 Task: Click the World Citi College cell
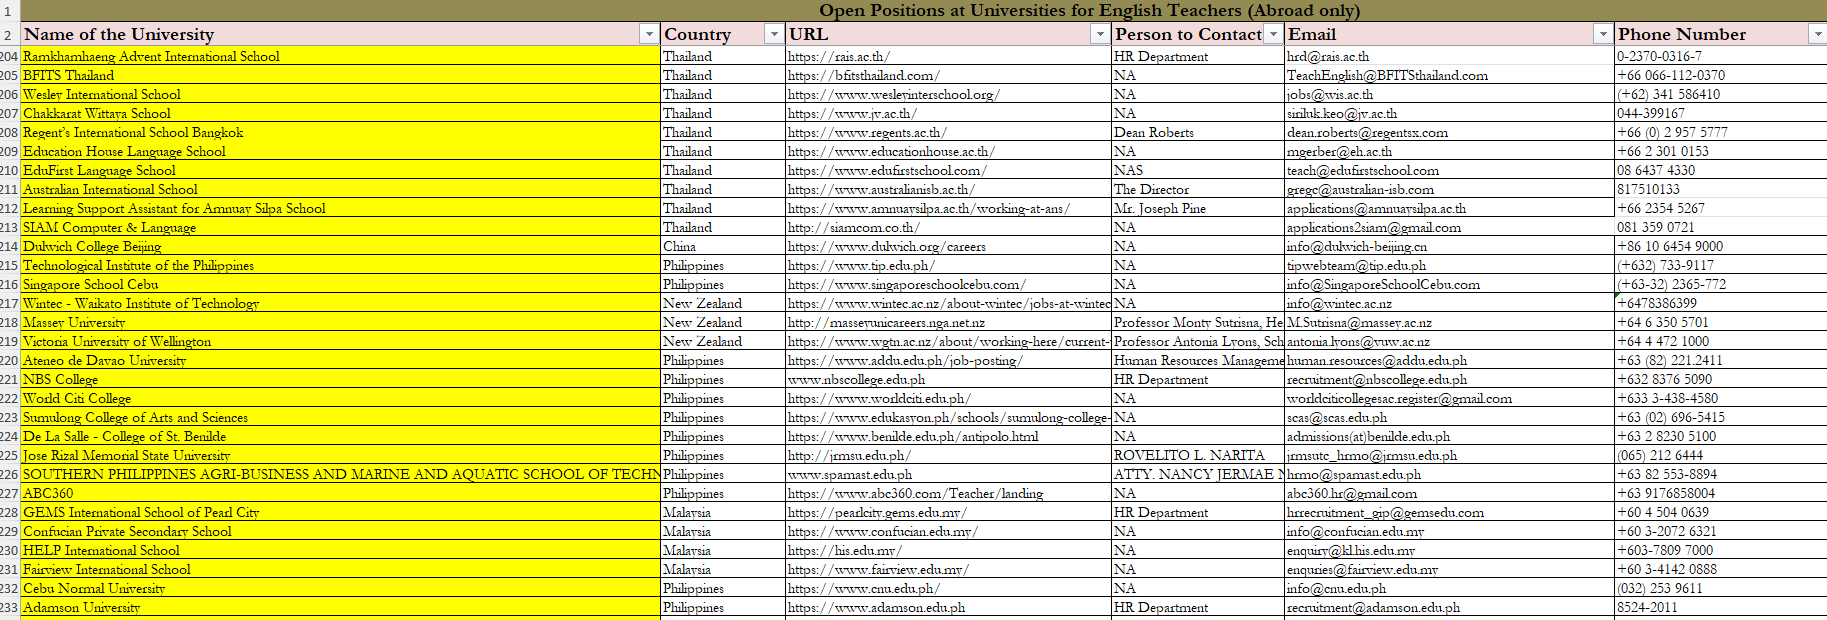coord(340,398)
